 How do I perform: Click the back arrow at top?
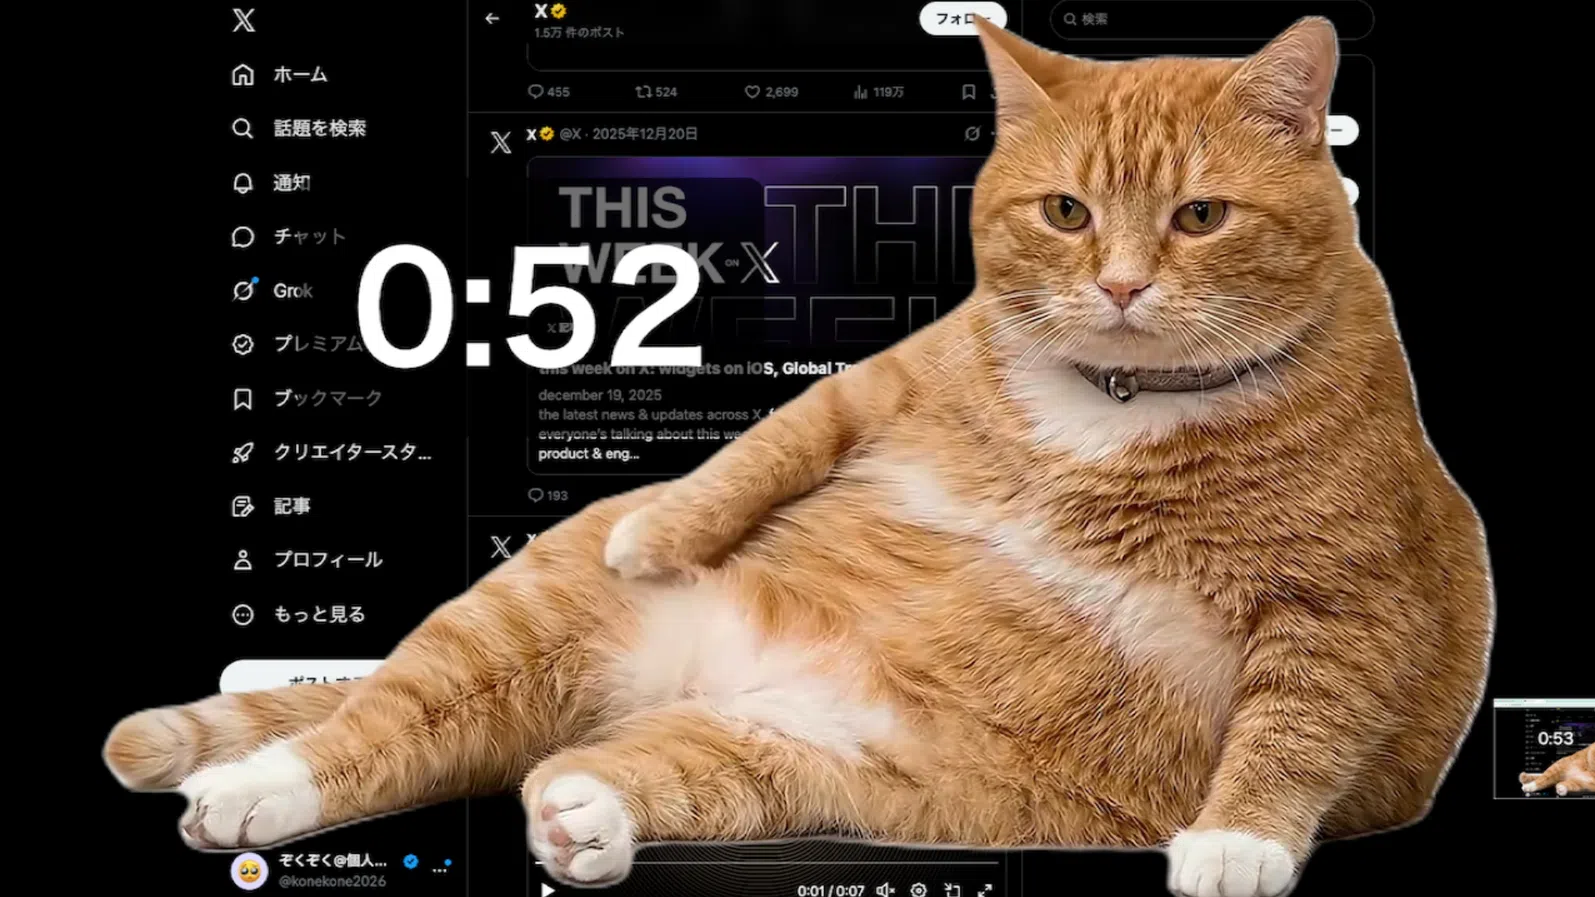(492, 18)
